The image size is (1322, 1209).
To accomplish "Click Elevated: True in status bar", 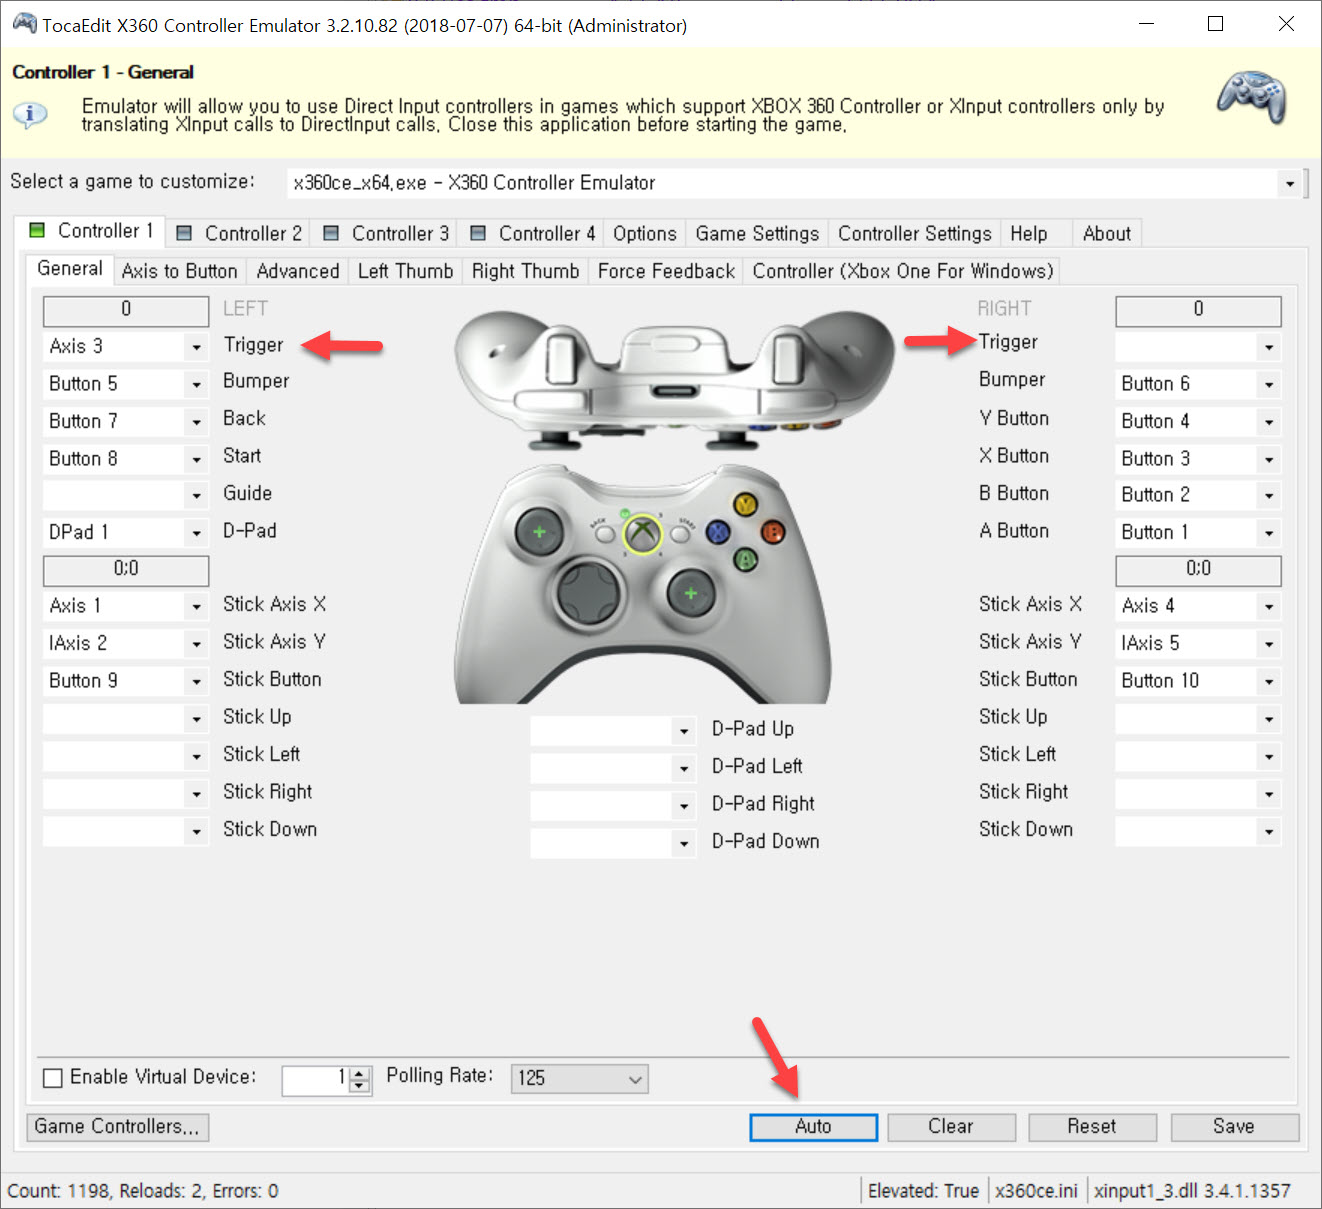I will 923,1191.
